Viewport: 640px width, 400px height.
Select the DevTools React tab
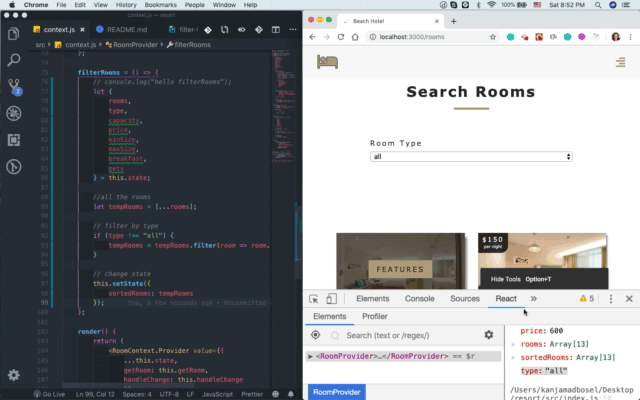(506, 299)
